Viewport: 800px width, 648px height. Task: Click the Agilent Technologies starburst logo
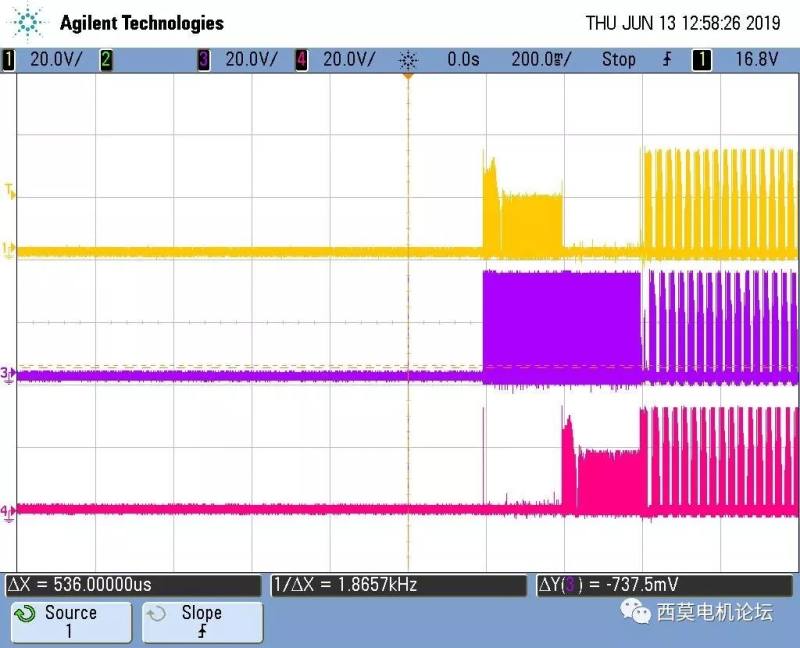(x=30, y=22)
